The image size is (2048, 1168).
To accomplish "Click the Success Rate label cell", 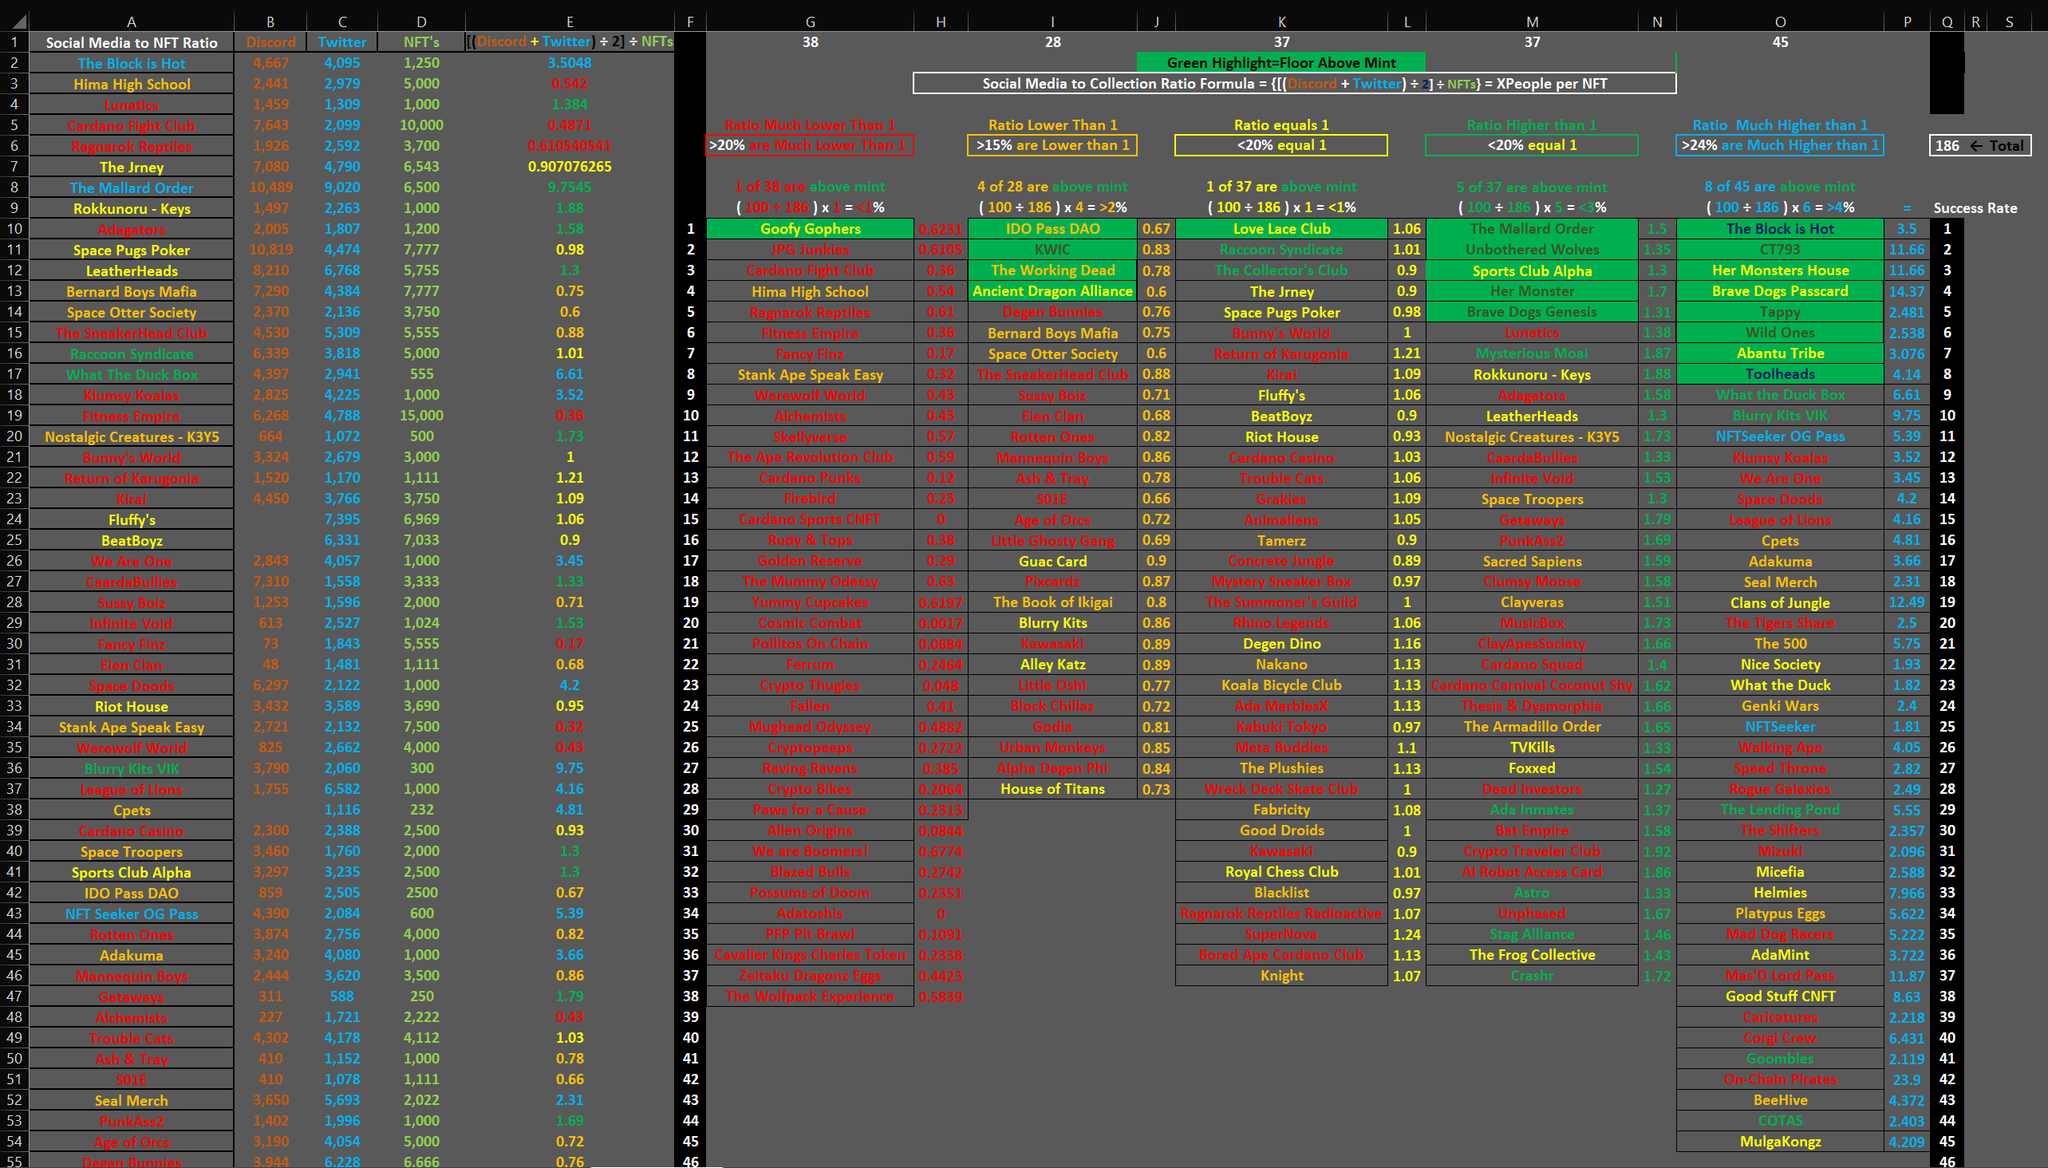I will [x=1974, y=208].
